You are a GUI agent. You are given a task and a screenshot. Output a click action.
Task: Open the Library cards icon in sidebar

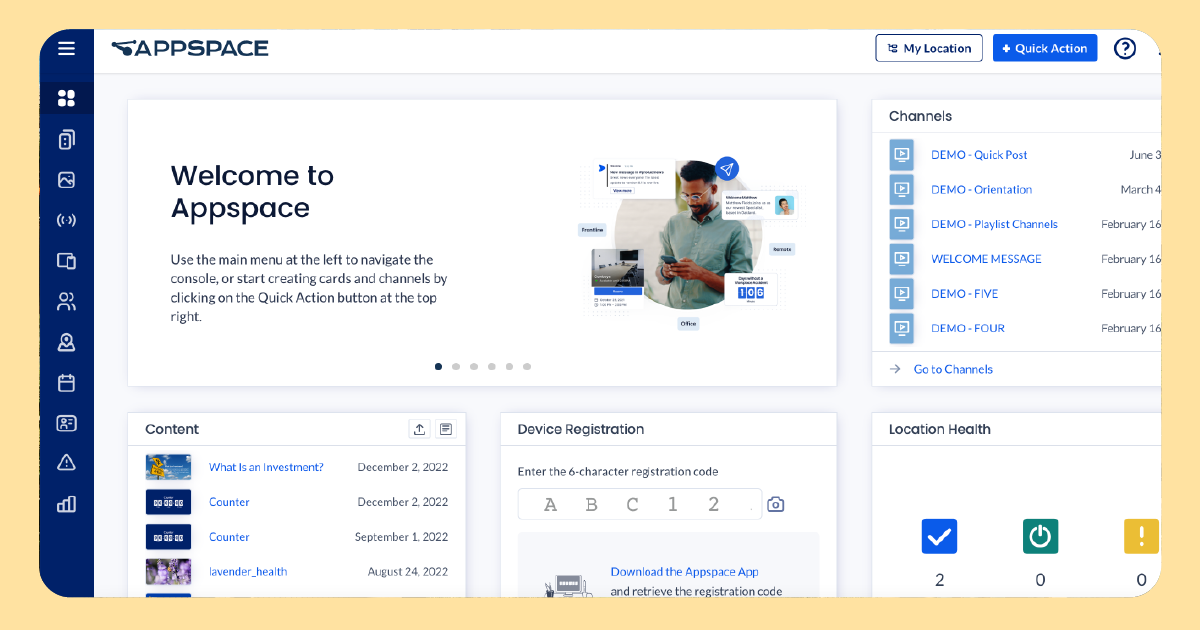[66, 139]
